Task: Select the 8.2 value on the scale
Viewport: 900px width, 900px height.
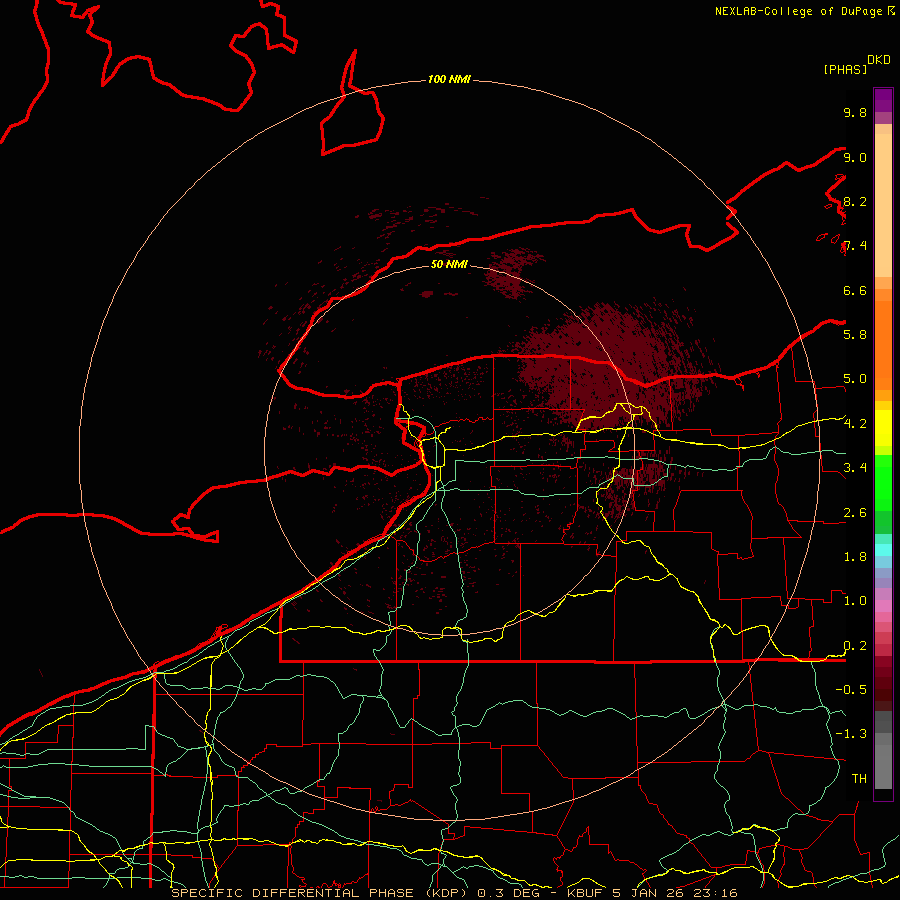Action: pos(855,201)
